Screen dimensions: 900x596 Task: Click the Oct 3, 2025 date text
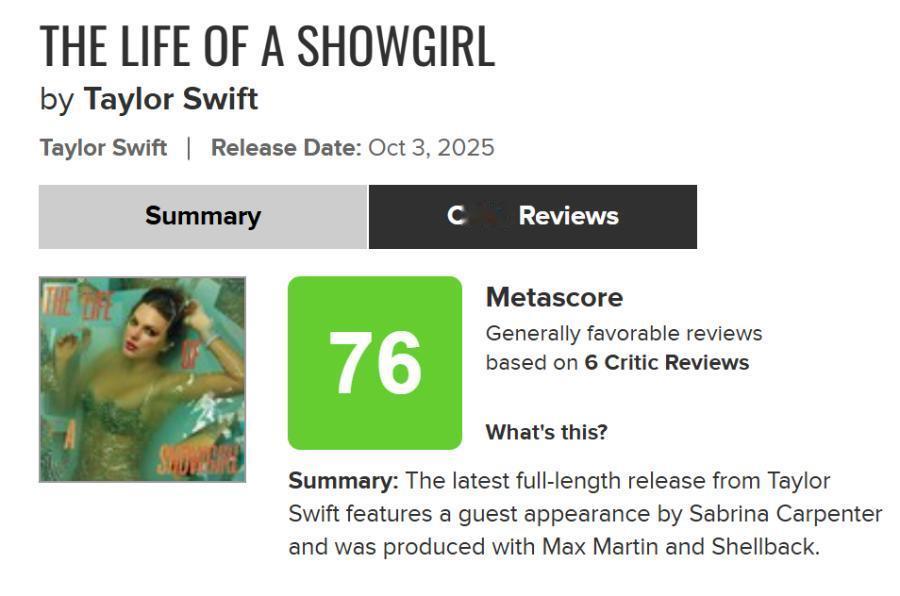(x=431, y=148)
